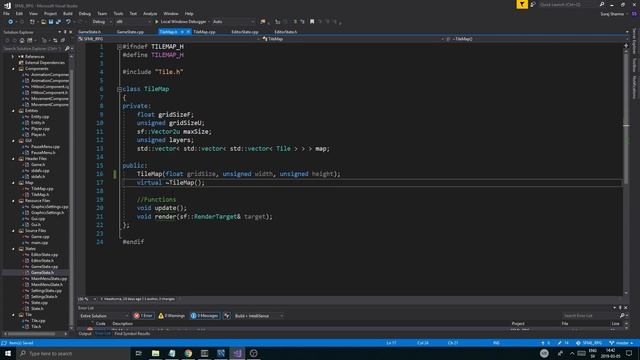Click the Visual Studio taskbar icon

237,353
